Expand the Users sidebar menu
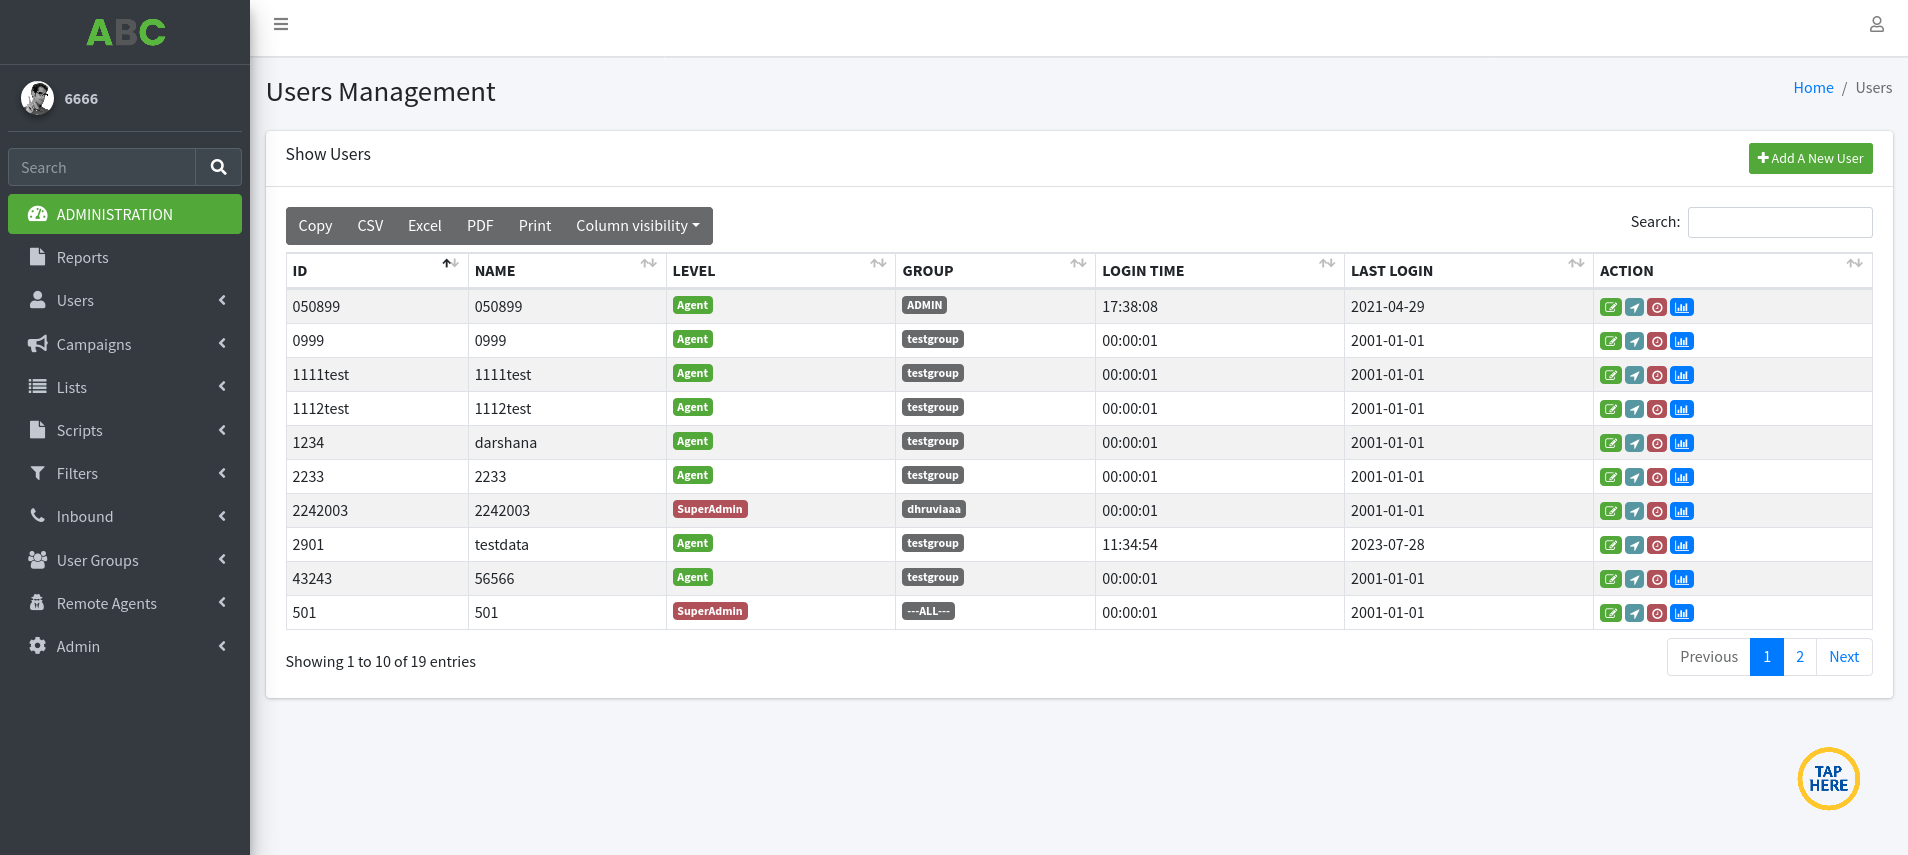The width and height of the screenshot is (1908, 855). tap(125, 300)
